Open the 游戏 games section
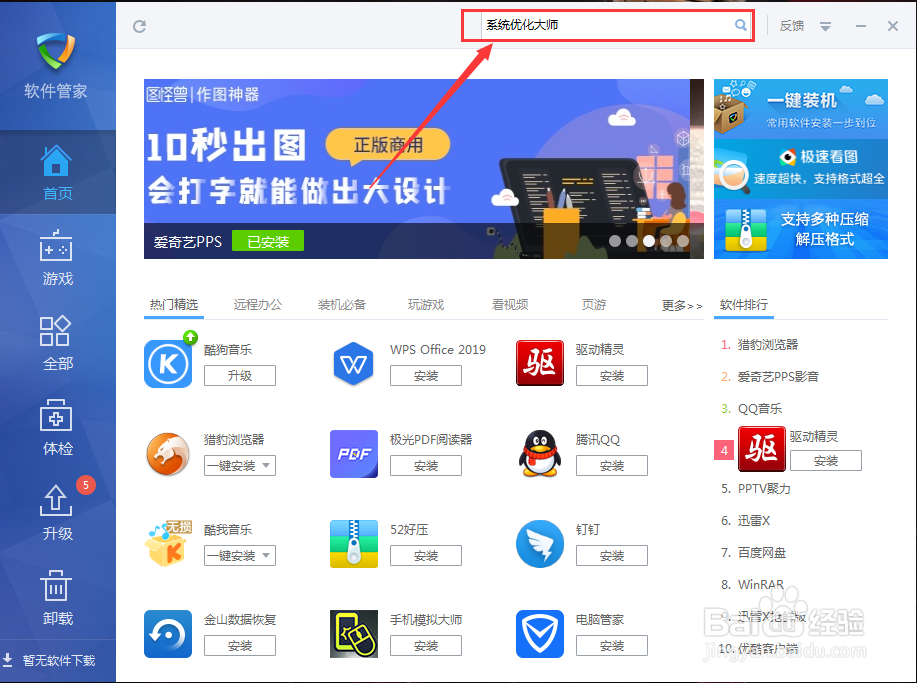The height and width of the screenshot is (683, 917). click(x=57, y=257)
